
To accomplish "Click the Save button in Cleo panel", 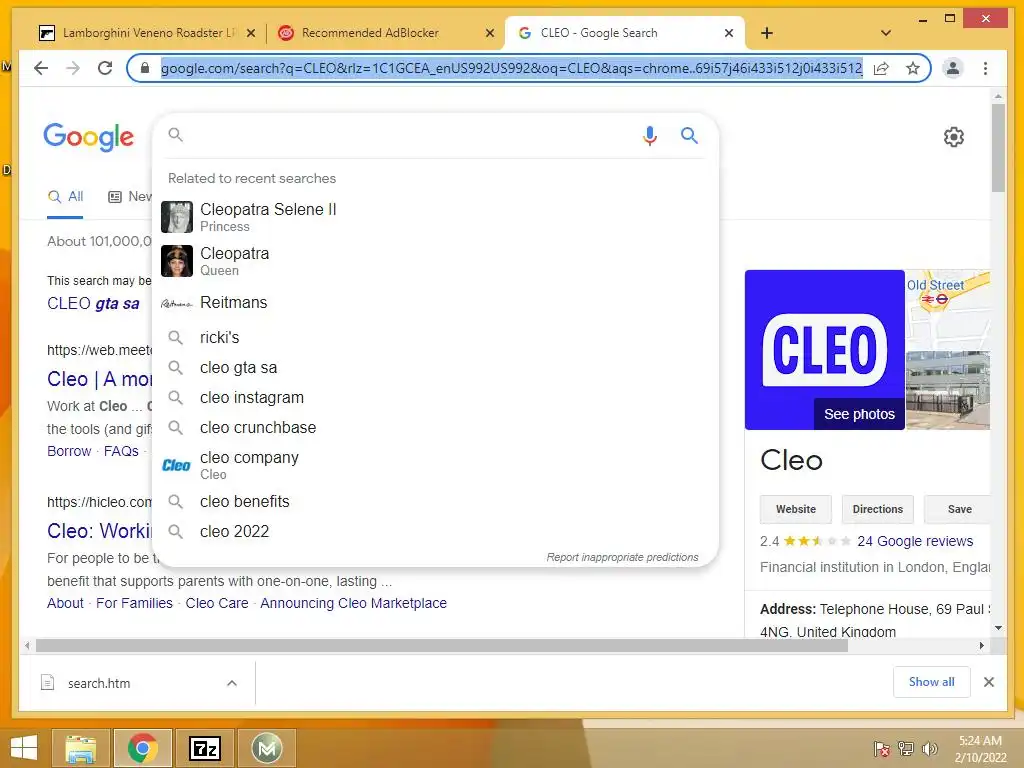I will click(959, 509).
